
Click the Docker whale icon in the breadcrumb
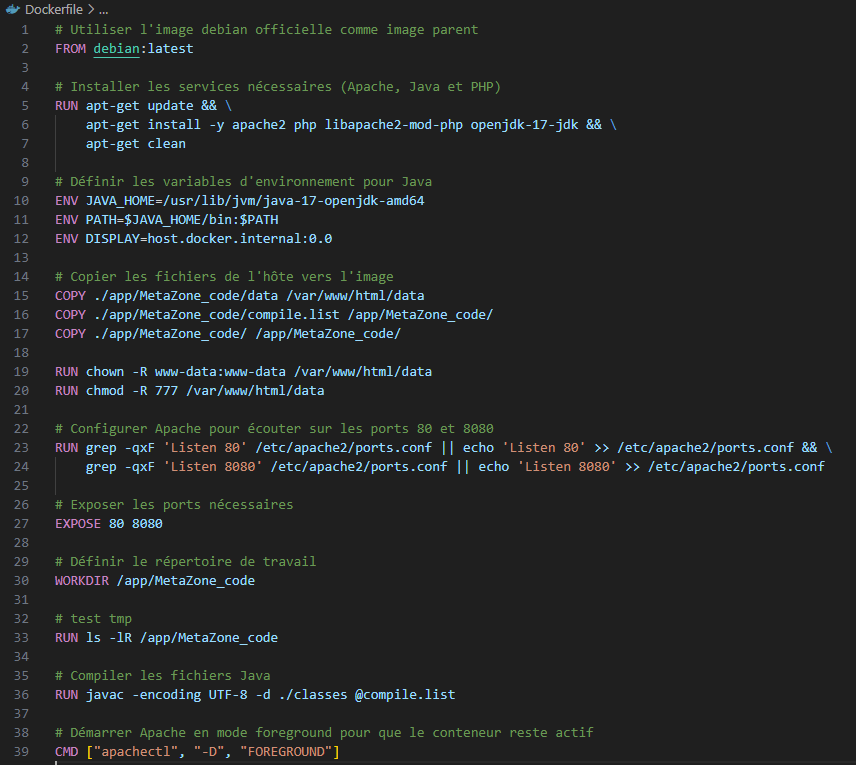(x=14, y=9)
